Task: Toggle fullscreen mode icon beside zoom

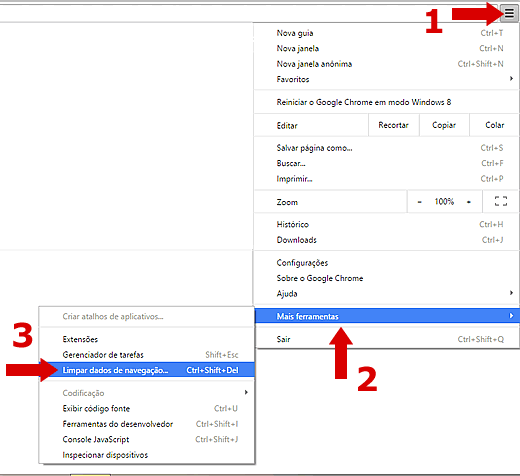Action: (x=501, y=201)
